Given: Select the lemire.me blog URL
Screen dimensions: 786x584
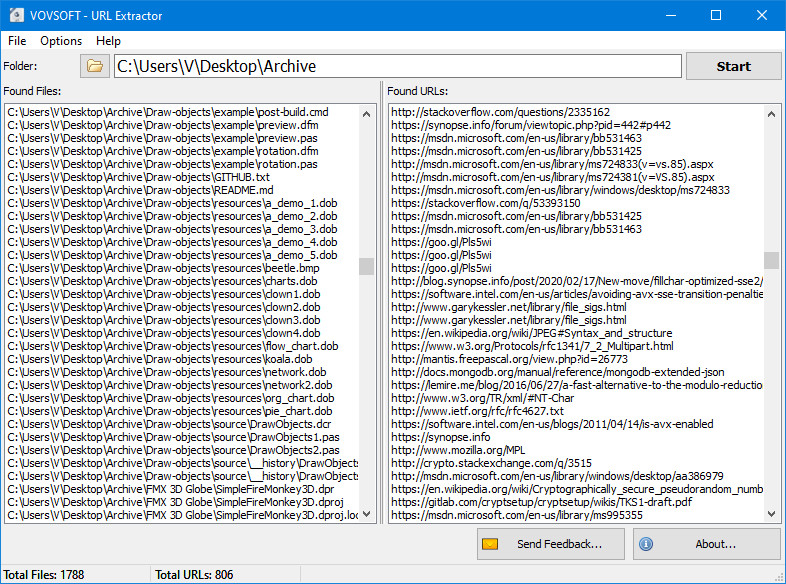Looking at the screenshot, I should (x=576, y=385).
